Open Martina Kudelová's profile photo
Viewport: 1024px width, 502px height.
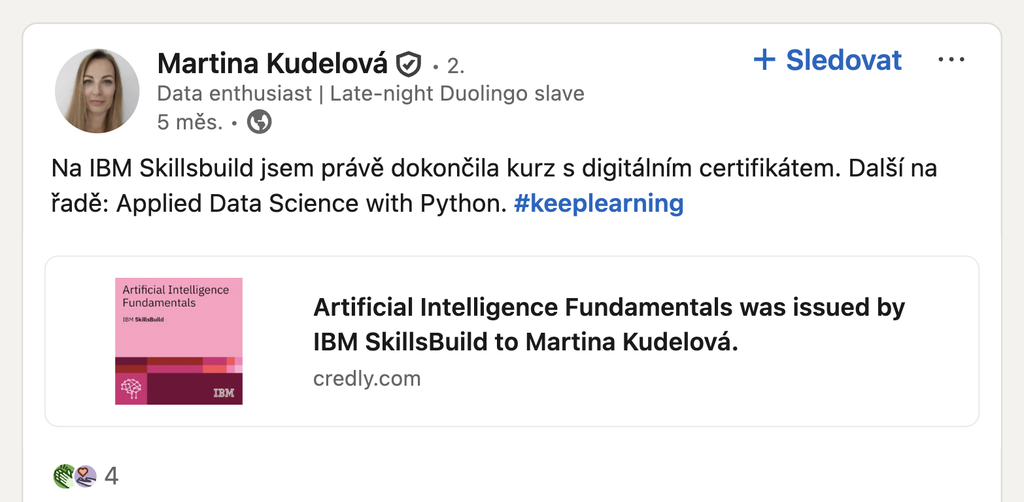coord(97,91)
